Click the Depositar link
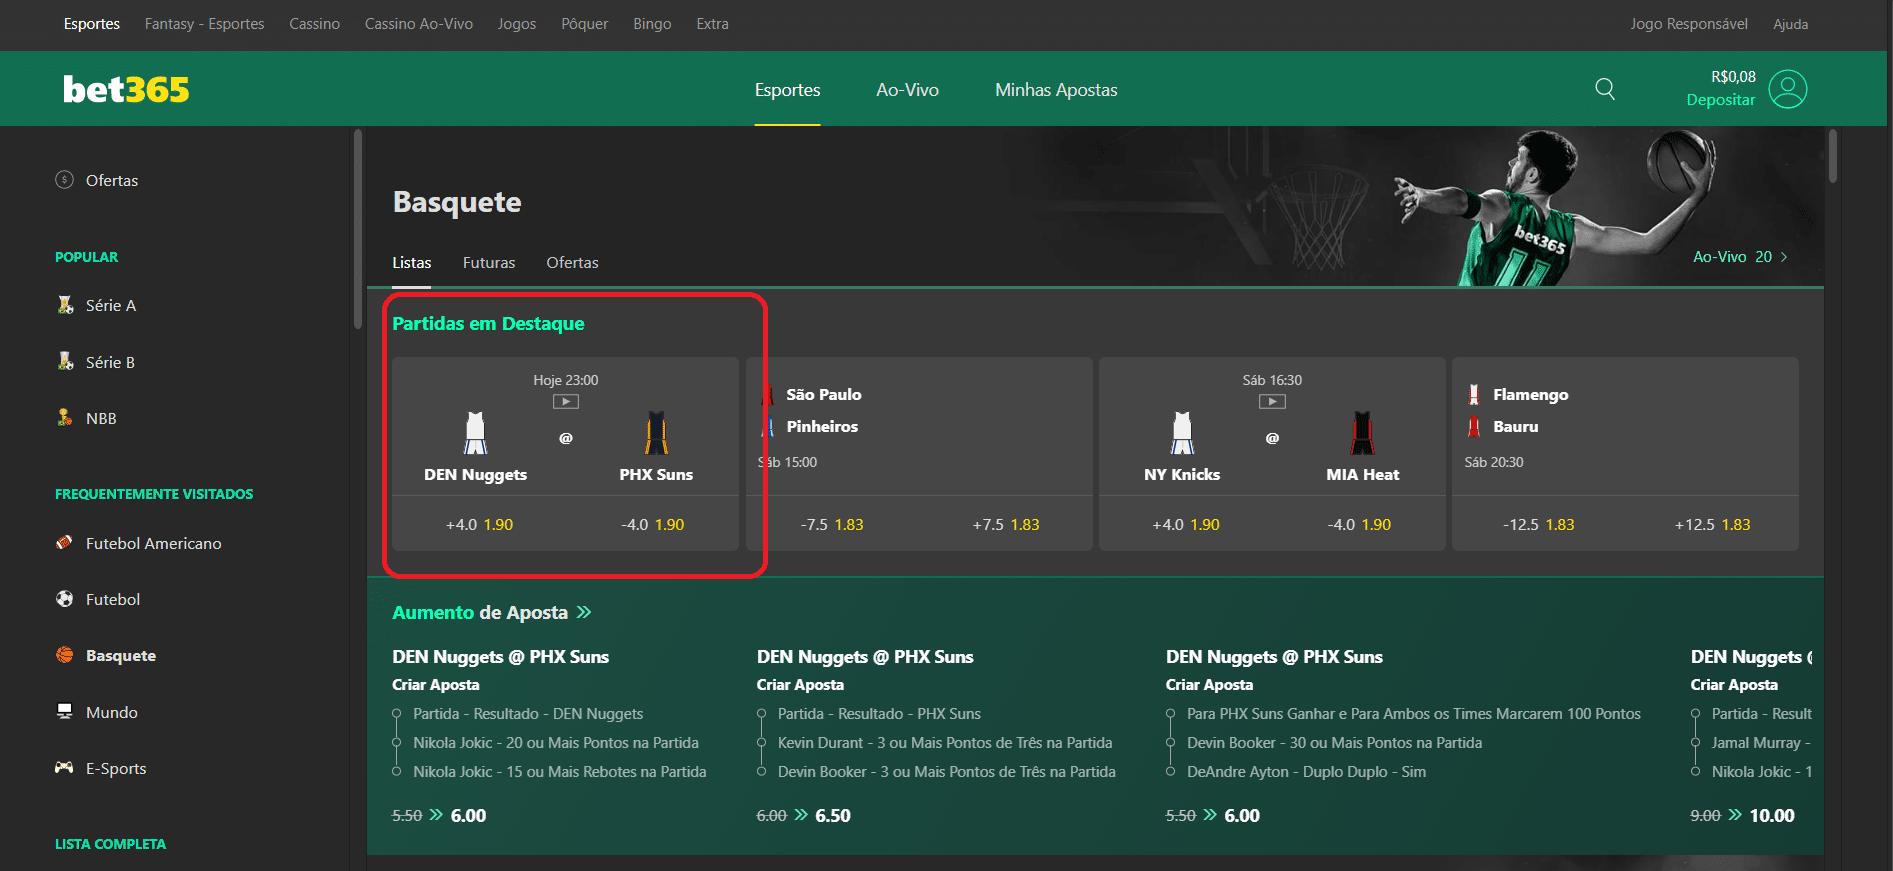 (x=1720, y=100)
